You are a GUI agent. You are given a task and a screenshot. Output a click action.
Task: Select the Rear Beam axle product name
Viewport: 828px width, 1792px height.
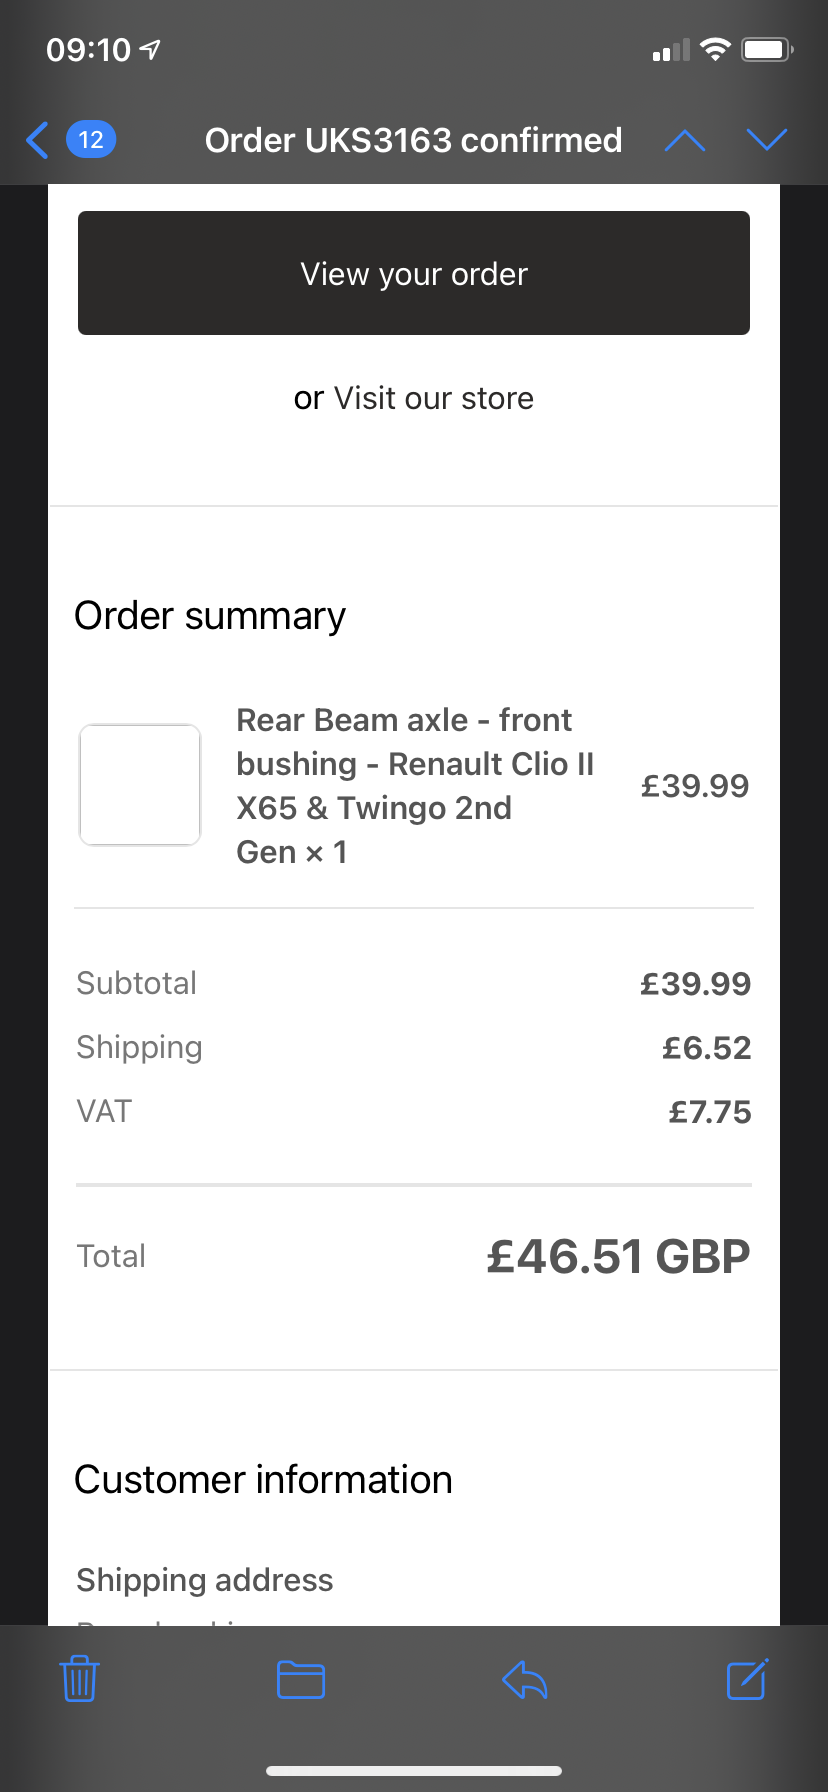415,786
